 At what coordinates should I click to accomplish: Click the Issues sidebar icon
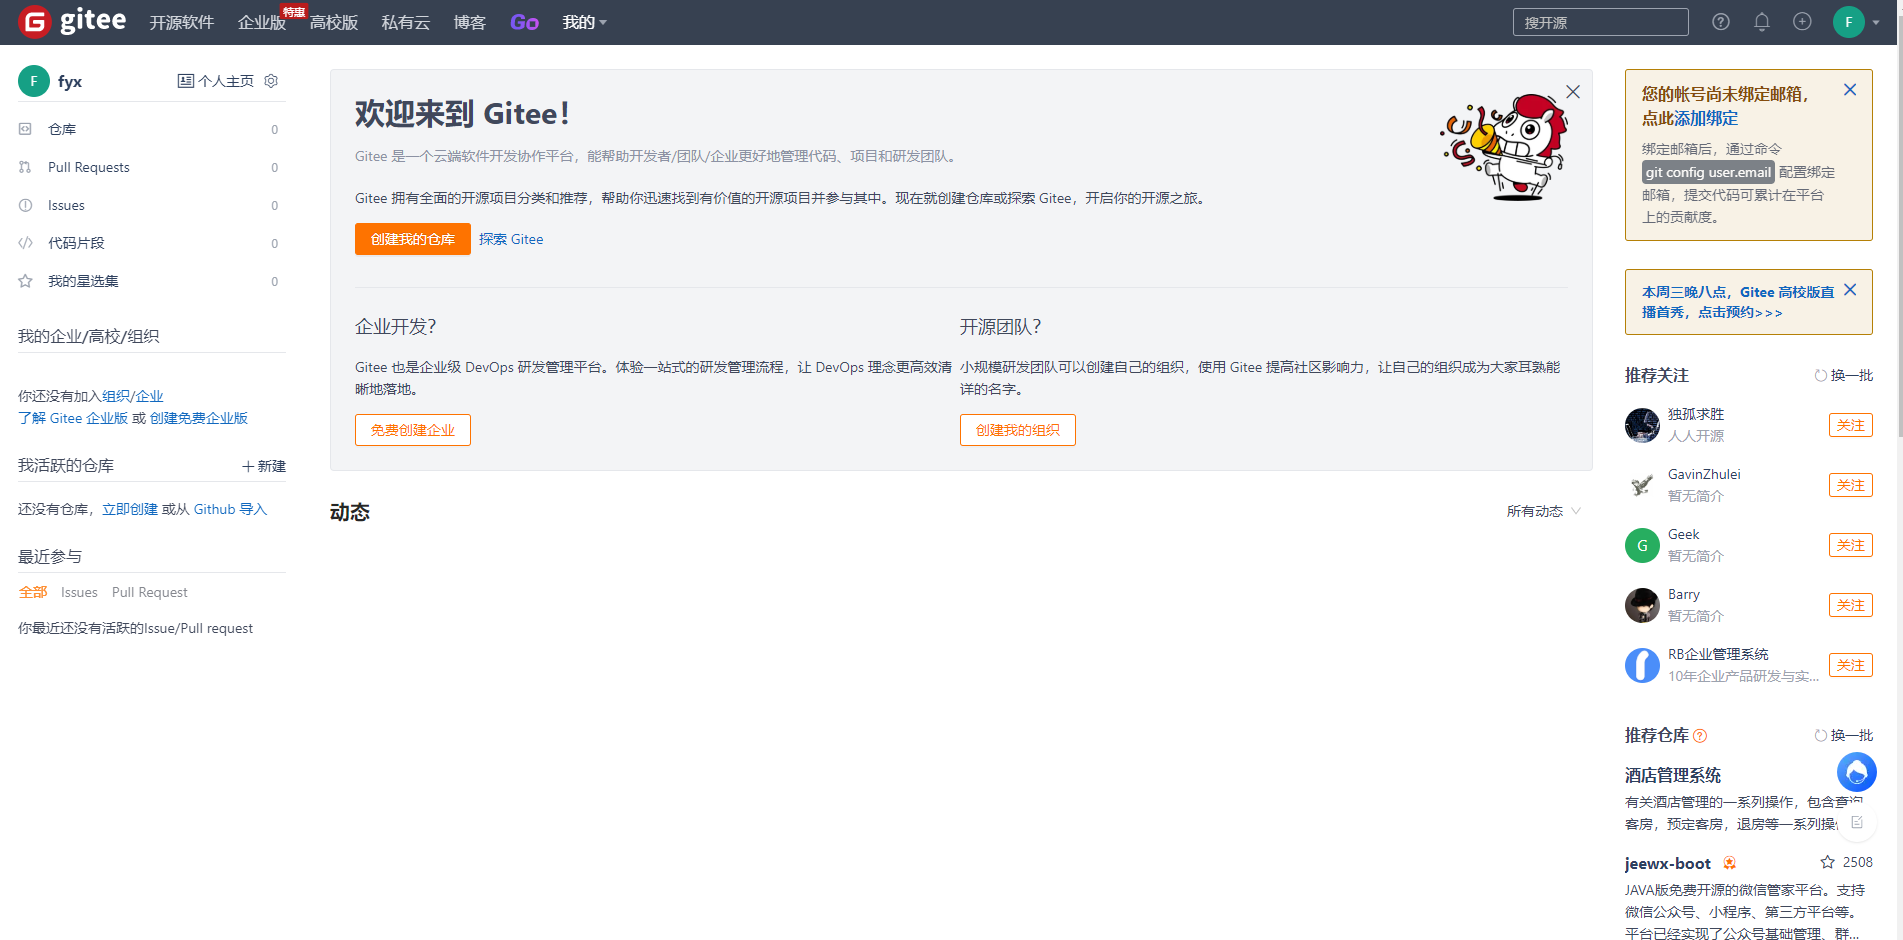(x=25, y=205)
